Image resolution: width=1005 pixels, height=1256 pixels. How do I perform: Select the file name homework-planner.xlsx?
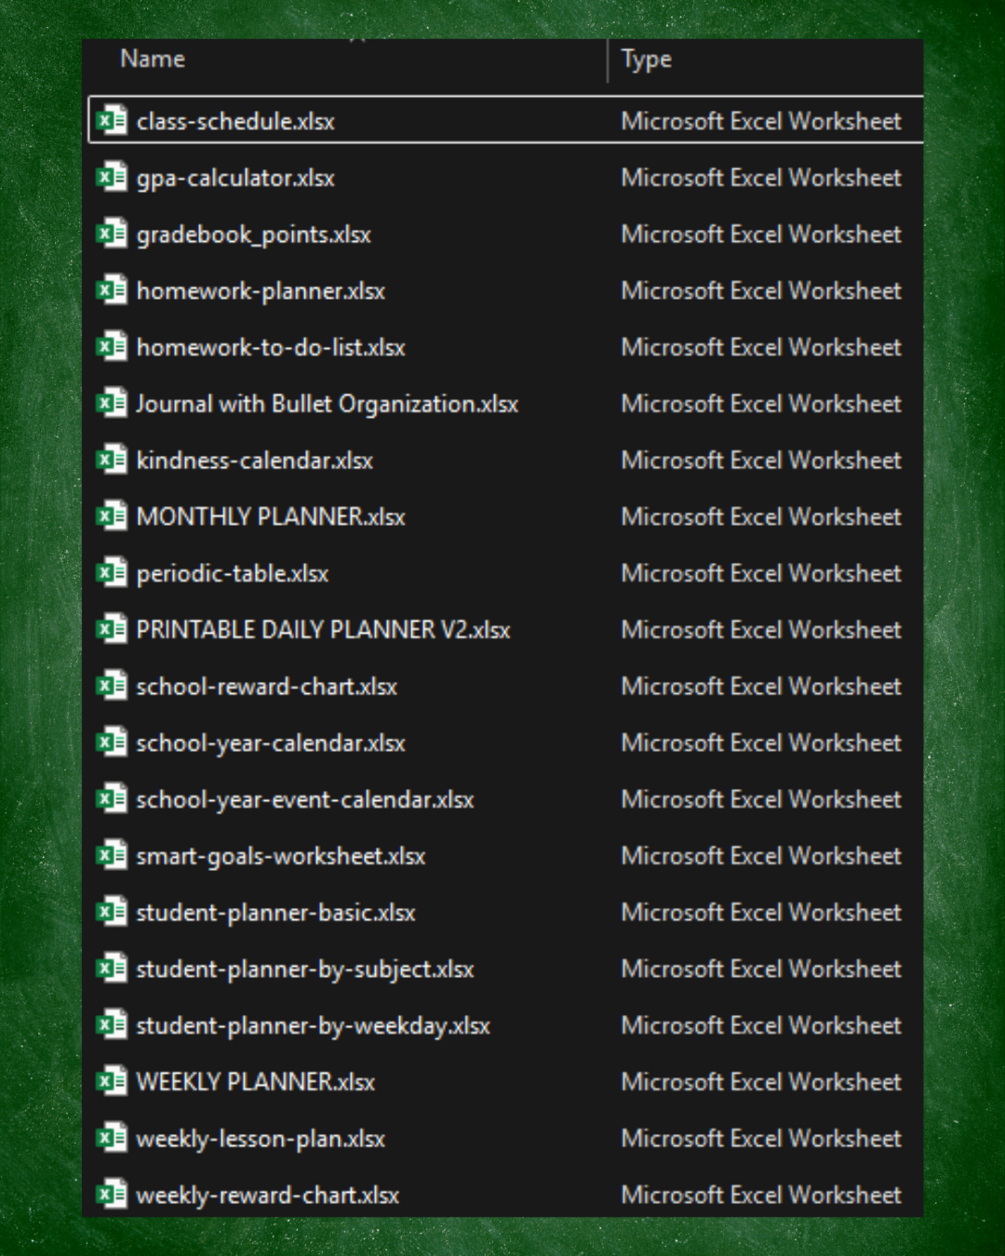click(261, 291)
